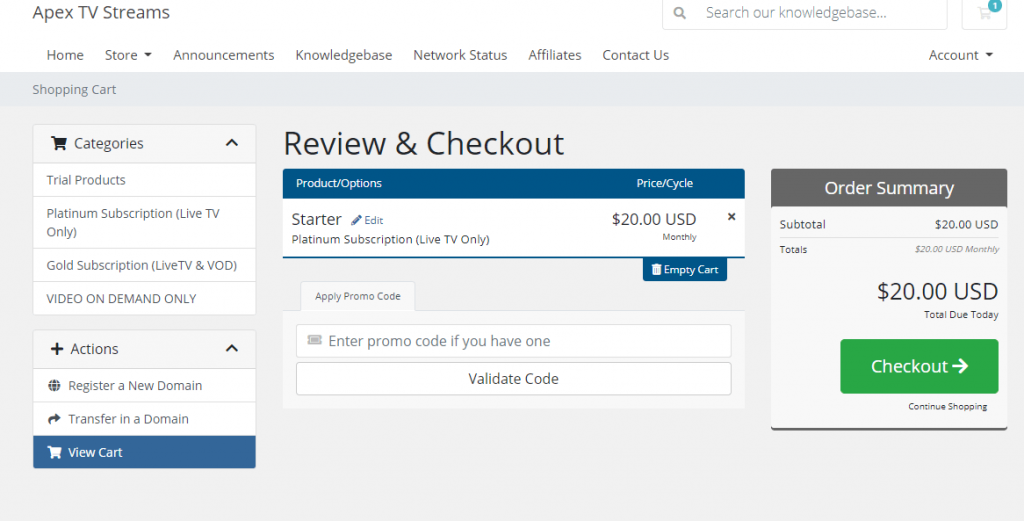Viewport: 1024px width, 521px height.
Task: Open Platinum Subscription (Live TV Only) category
Action: [144, 223]
